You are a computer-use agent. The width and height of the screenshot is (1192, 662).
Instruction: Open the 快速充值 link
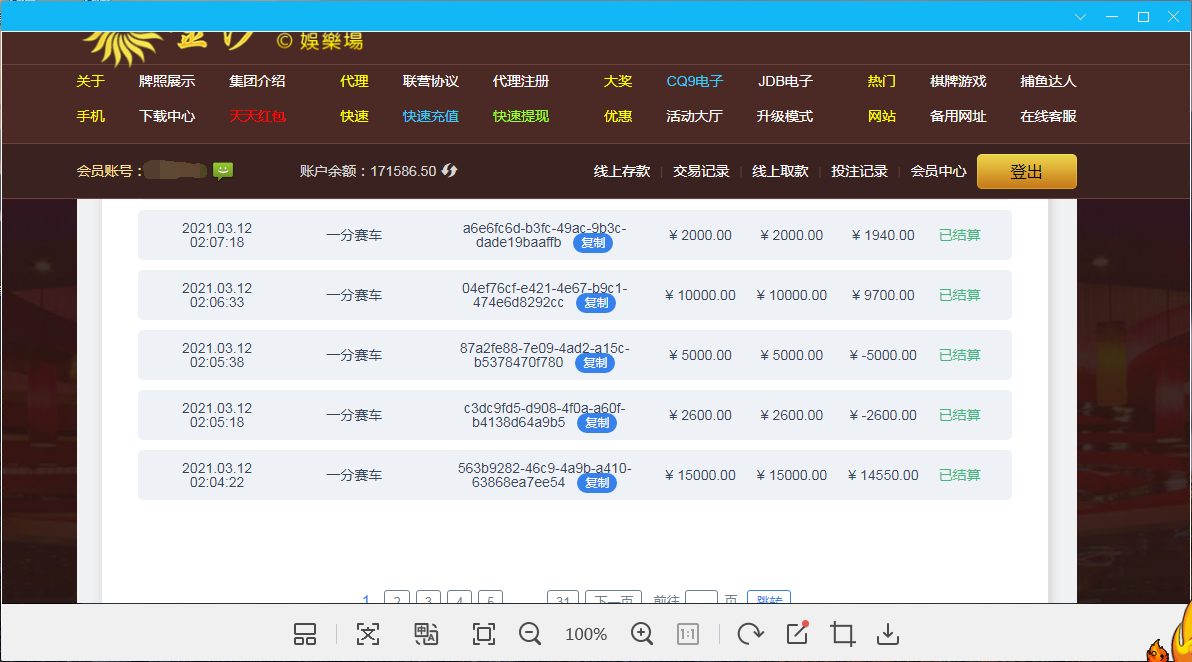(431, 116)
